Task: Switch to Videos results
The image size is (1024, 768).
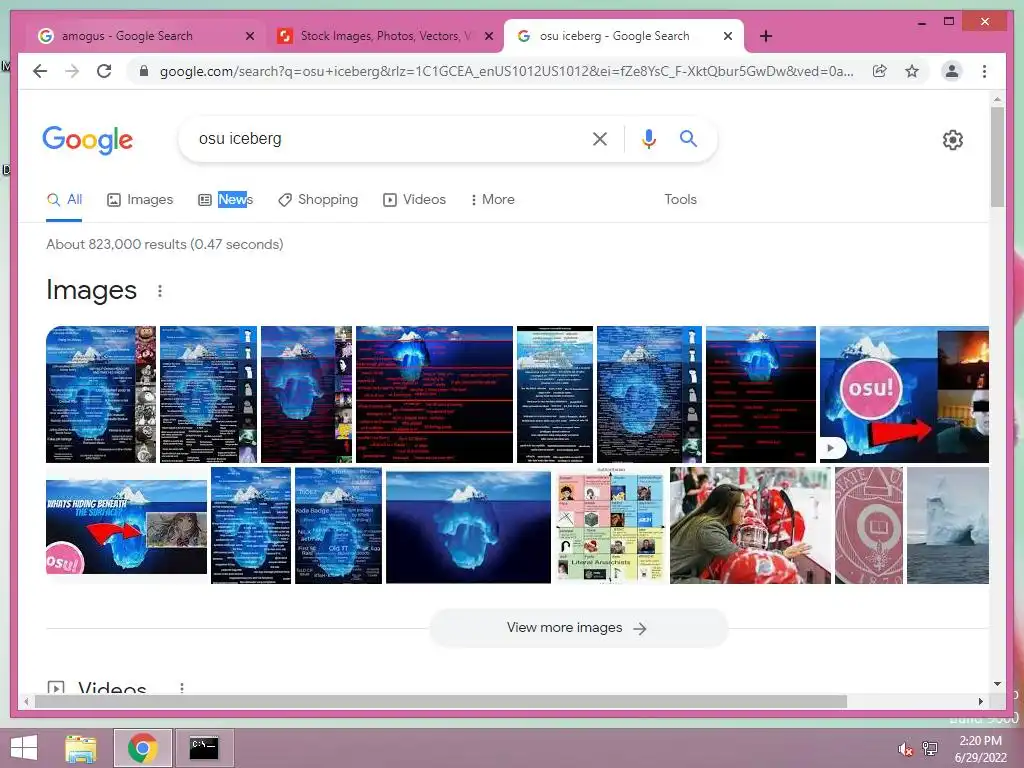Action: pyautogui.click(x=414, y=200)
